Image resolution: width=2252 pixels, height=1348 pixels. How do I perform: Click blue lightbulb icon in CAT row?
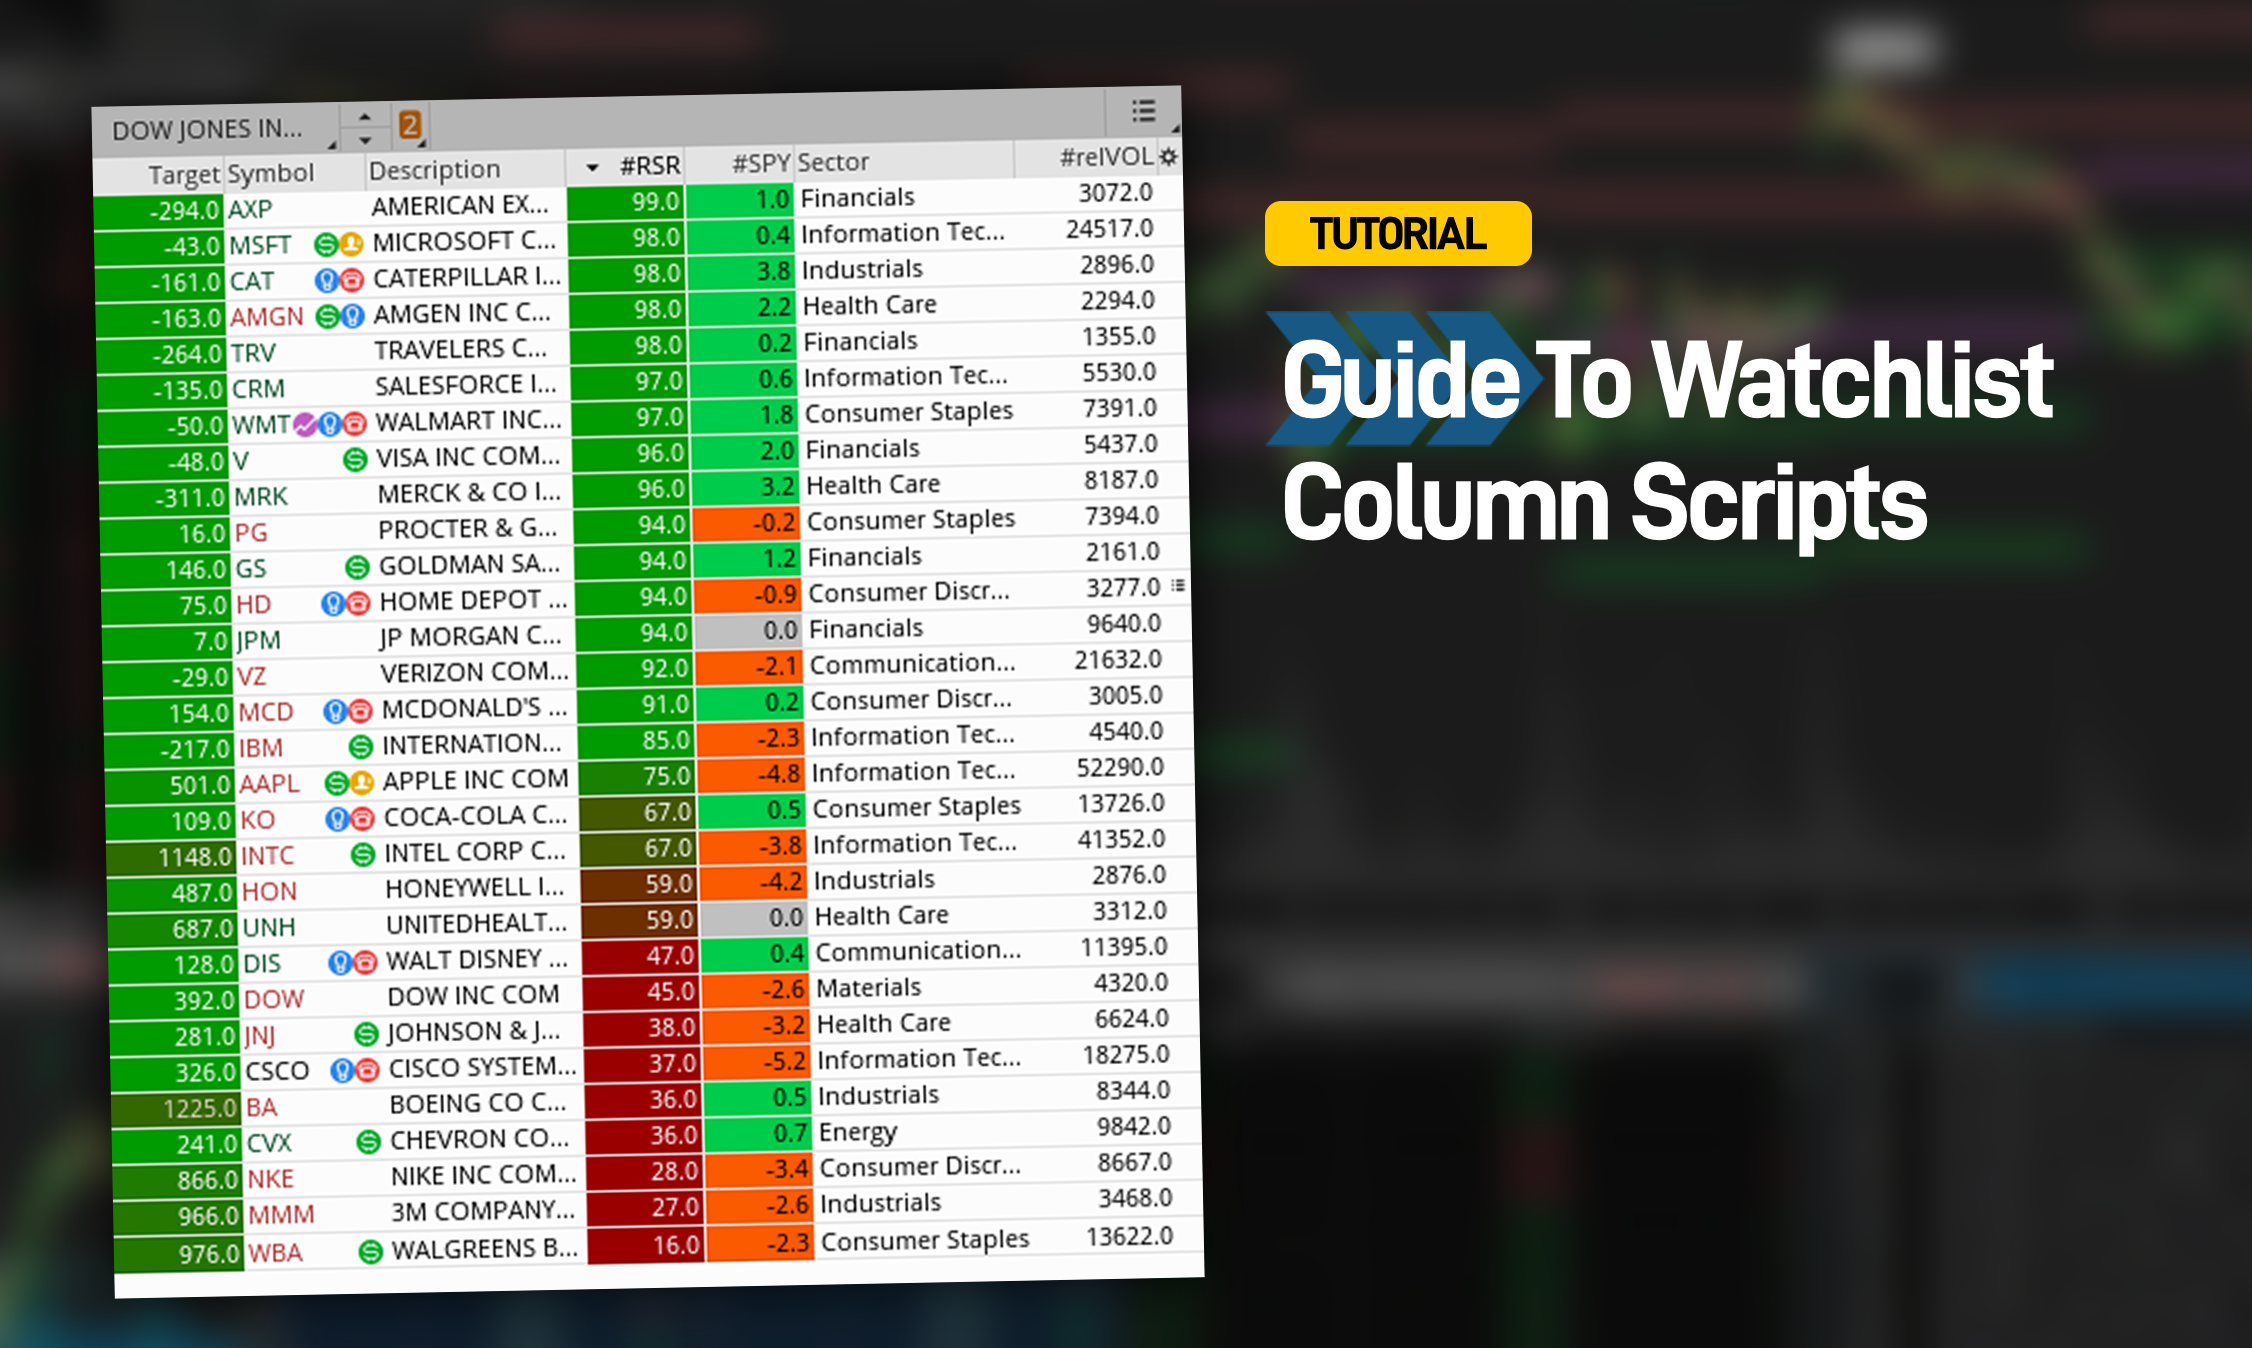pos(326,280)
